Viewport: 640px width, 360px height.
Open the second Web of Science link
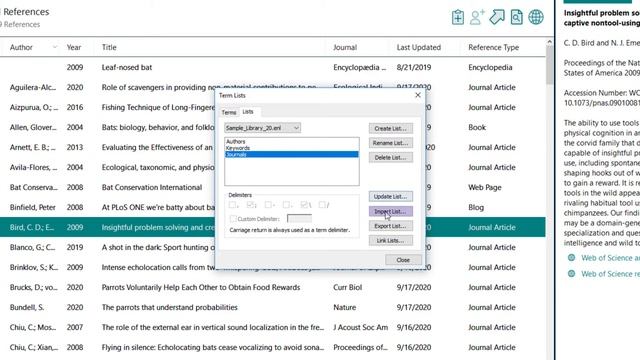tap(610, 273)
